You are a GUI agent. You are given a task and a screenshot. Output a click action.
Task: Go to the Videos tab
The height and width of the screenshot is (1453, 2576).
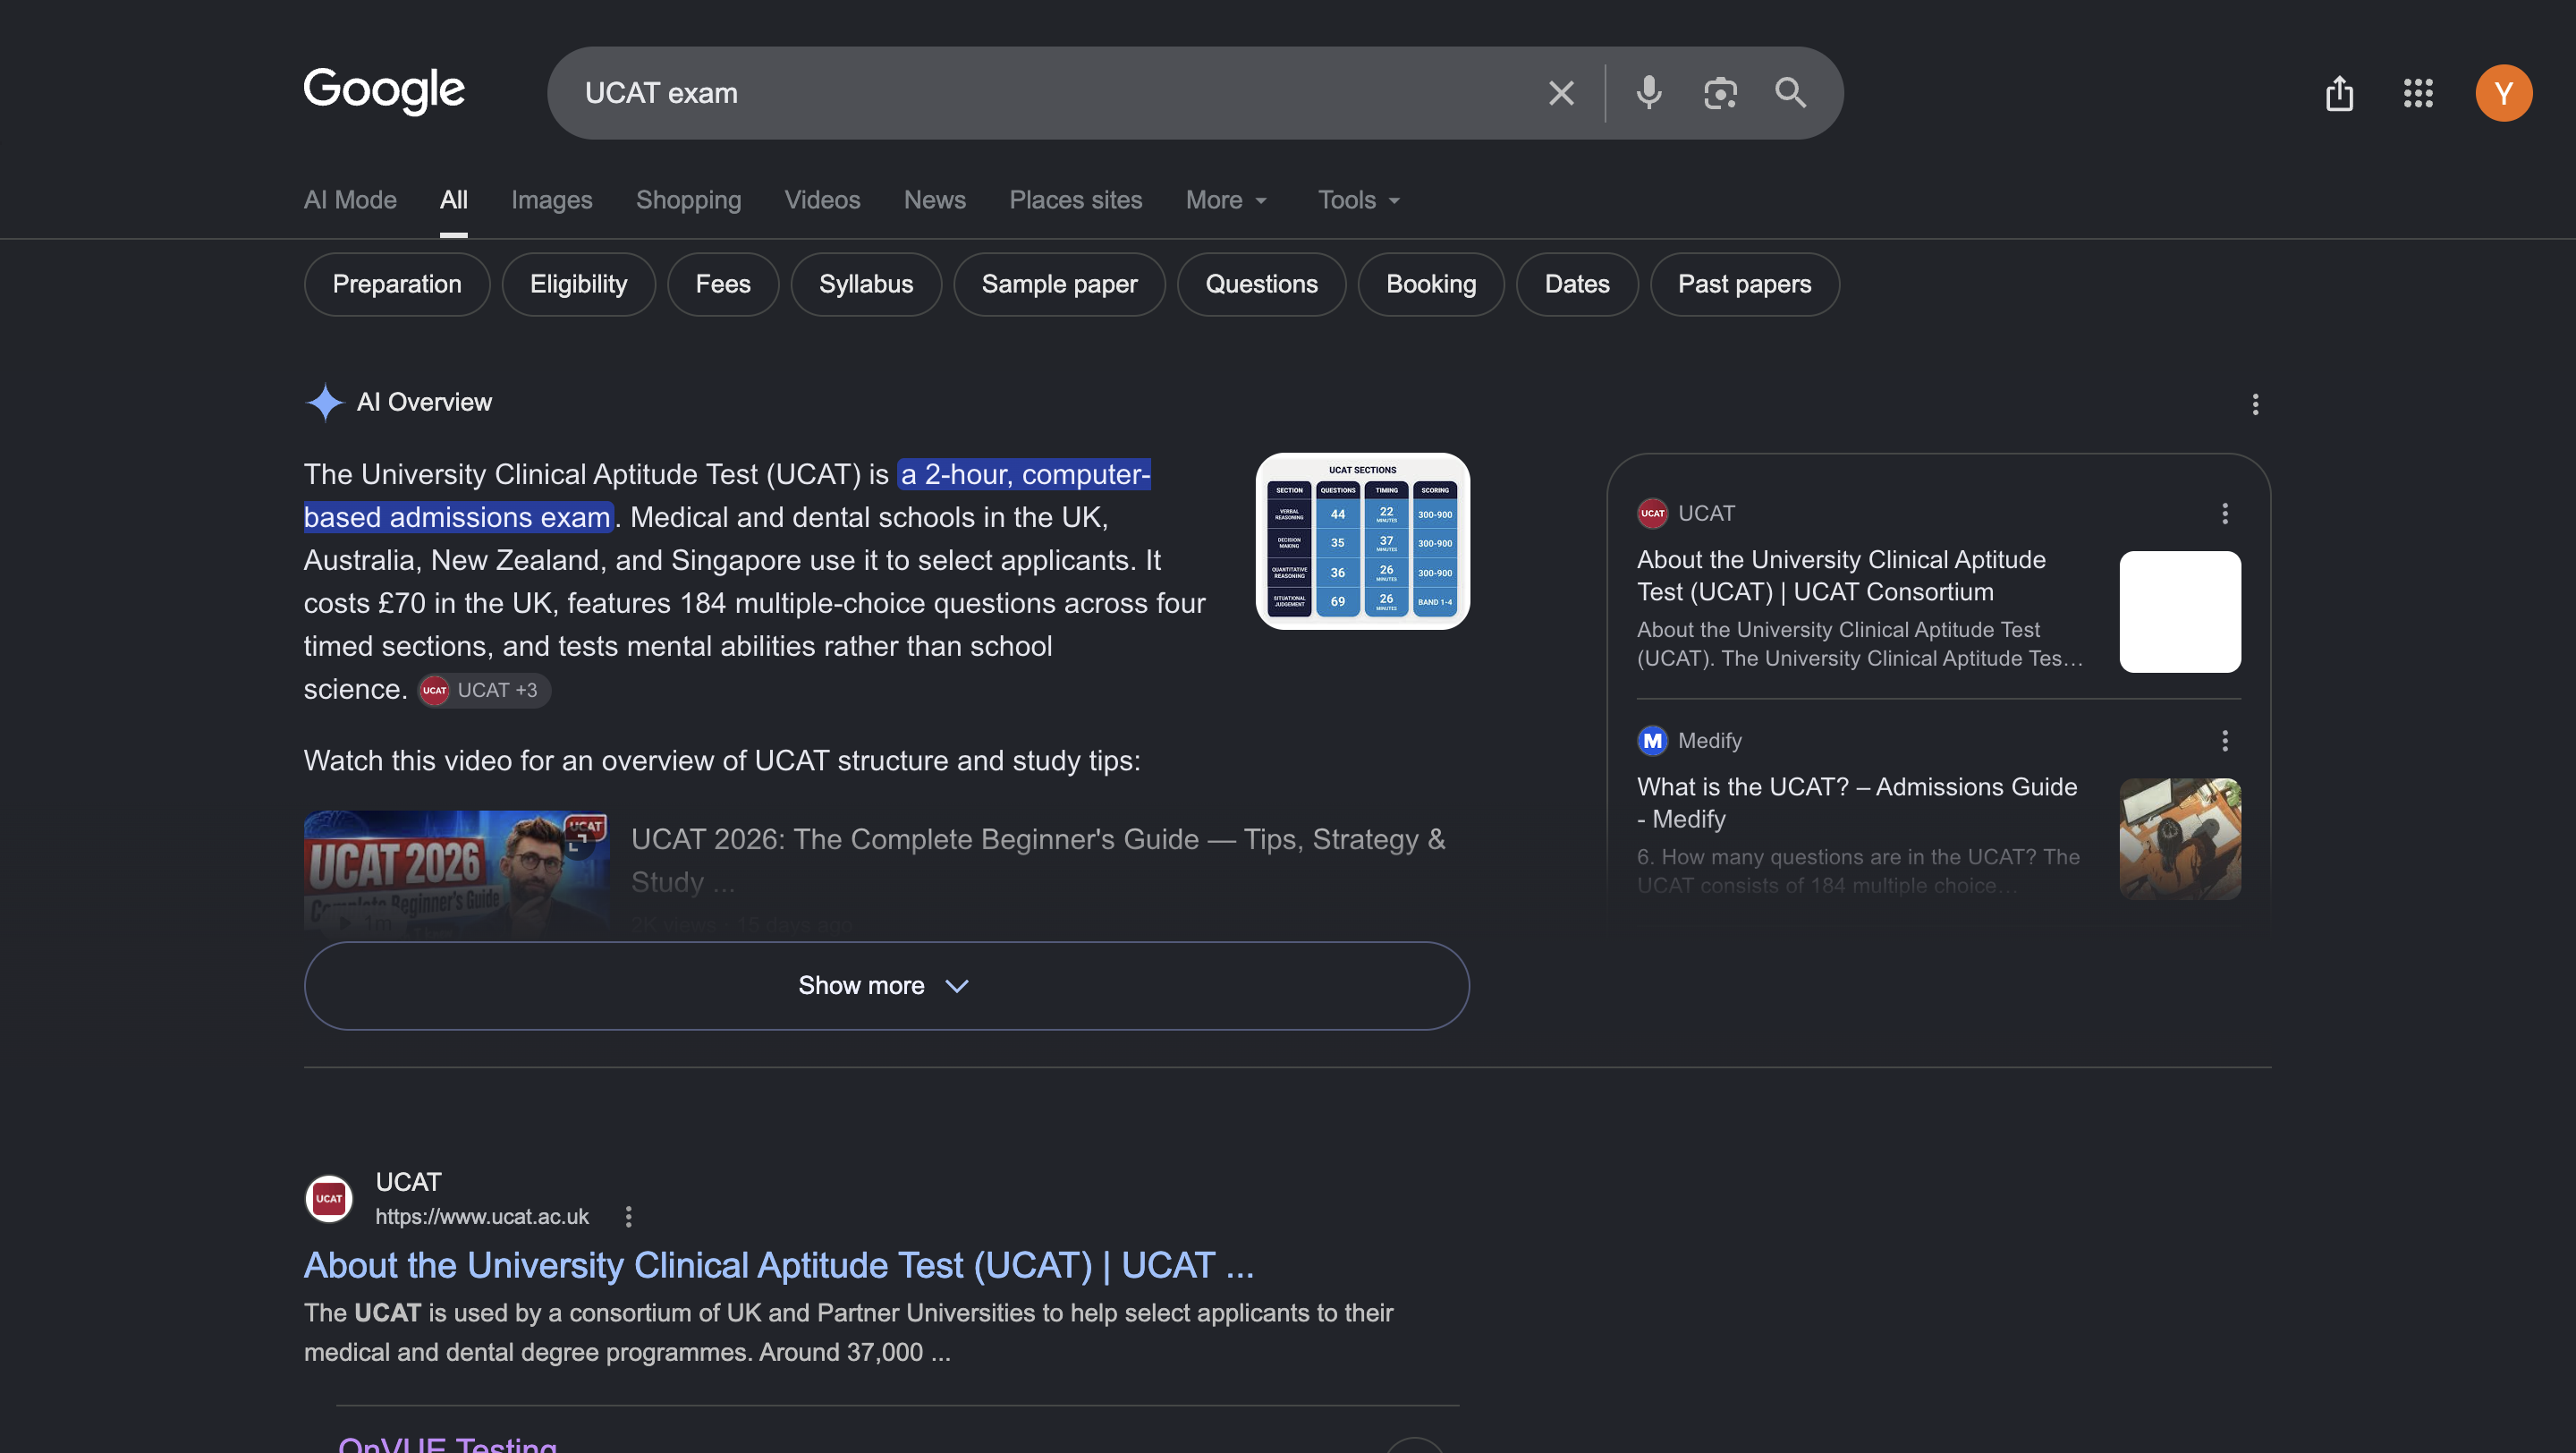(x=822, y=200)
